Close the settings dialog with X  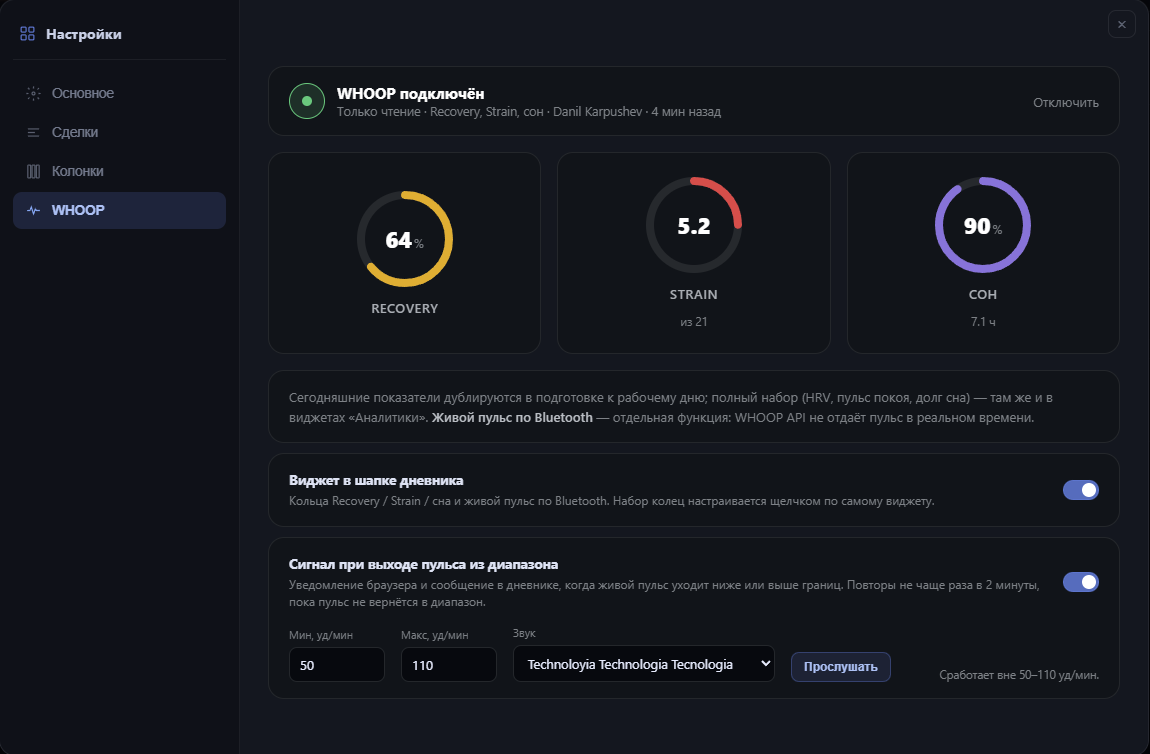click(x=1121, y=24)
